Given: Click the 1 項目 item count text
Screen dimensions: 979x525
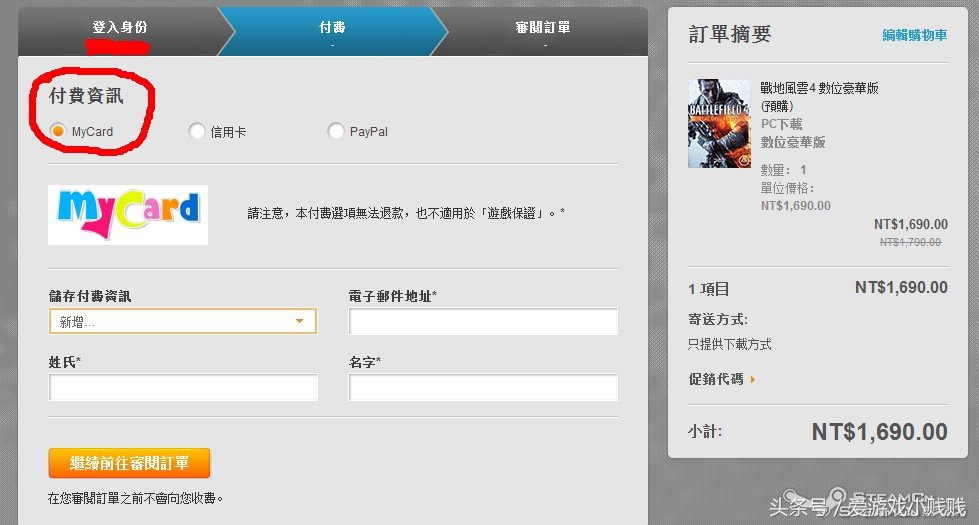Looking at the screenshot, I should pos(709,289).
